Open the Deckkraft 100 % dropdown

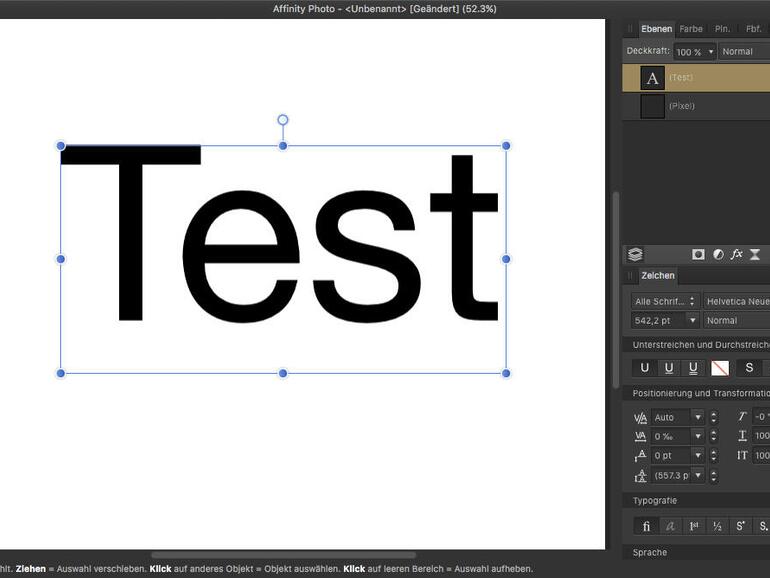click(695, 52)
